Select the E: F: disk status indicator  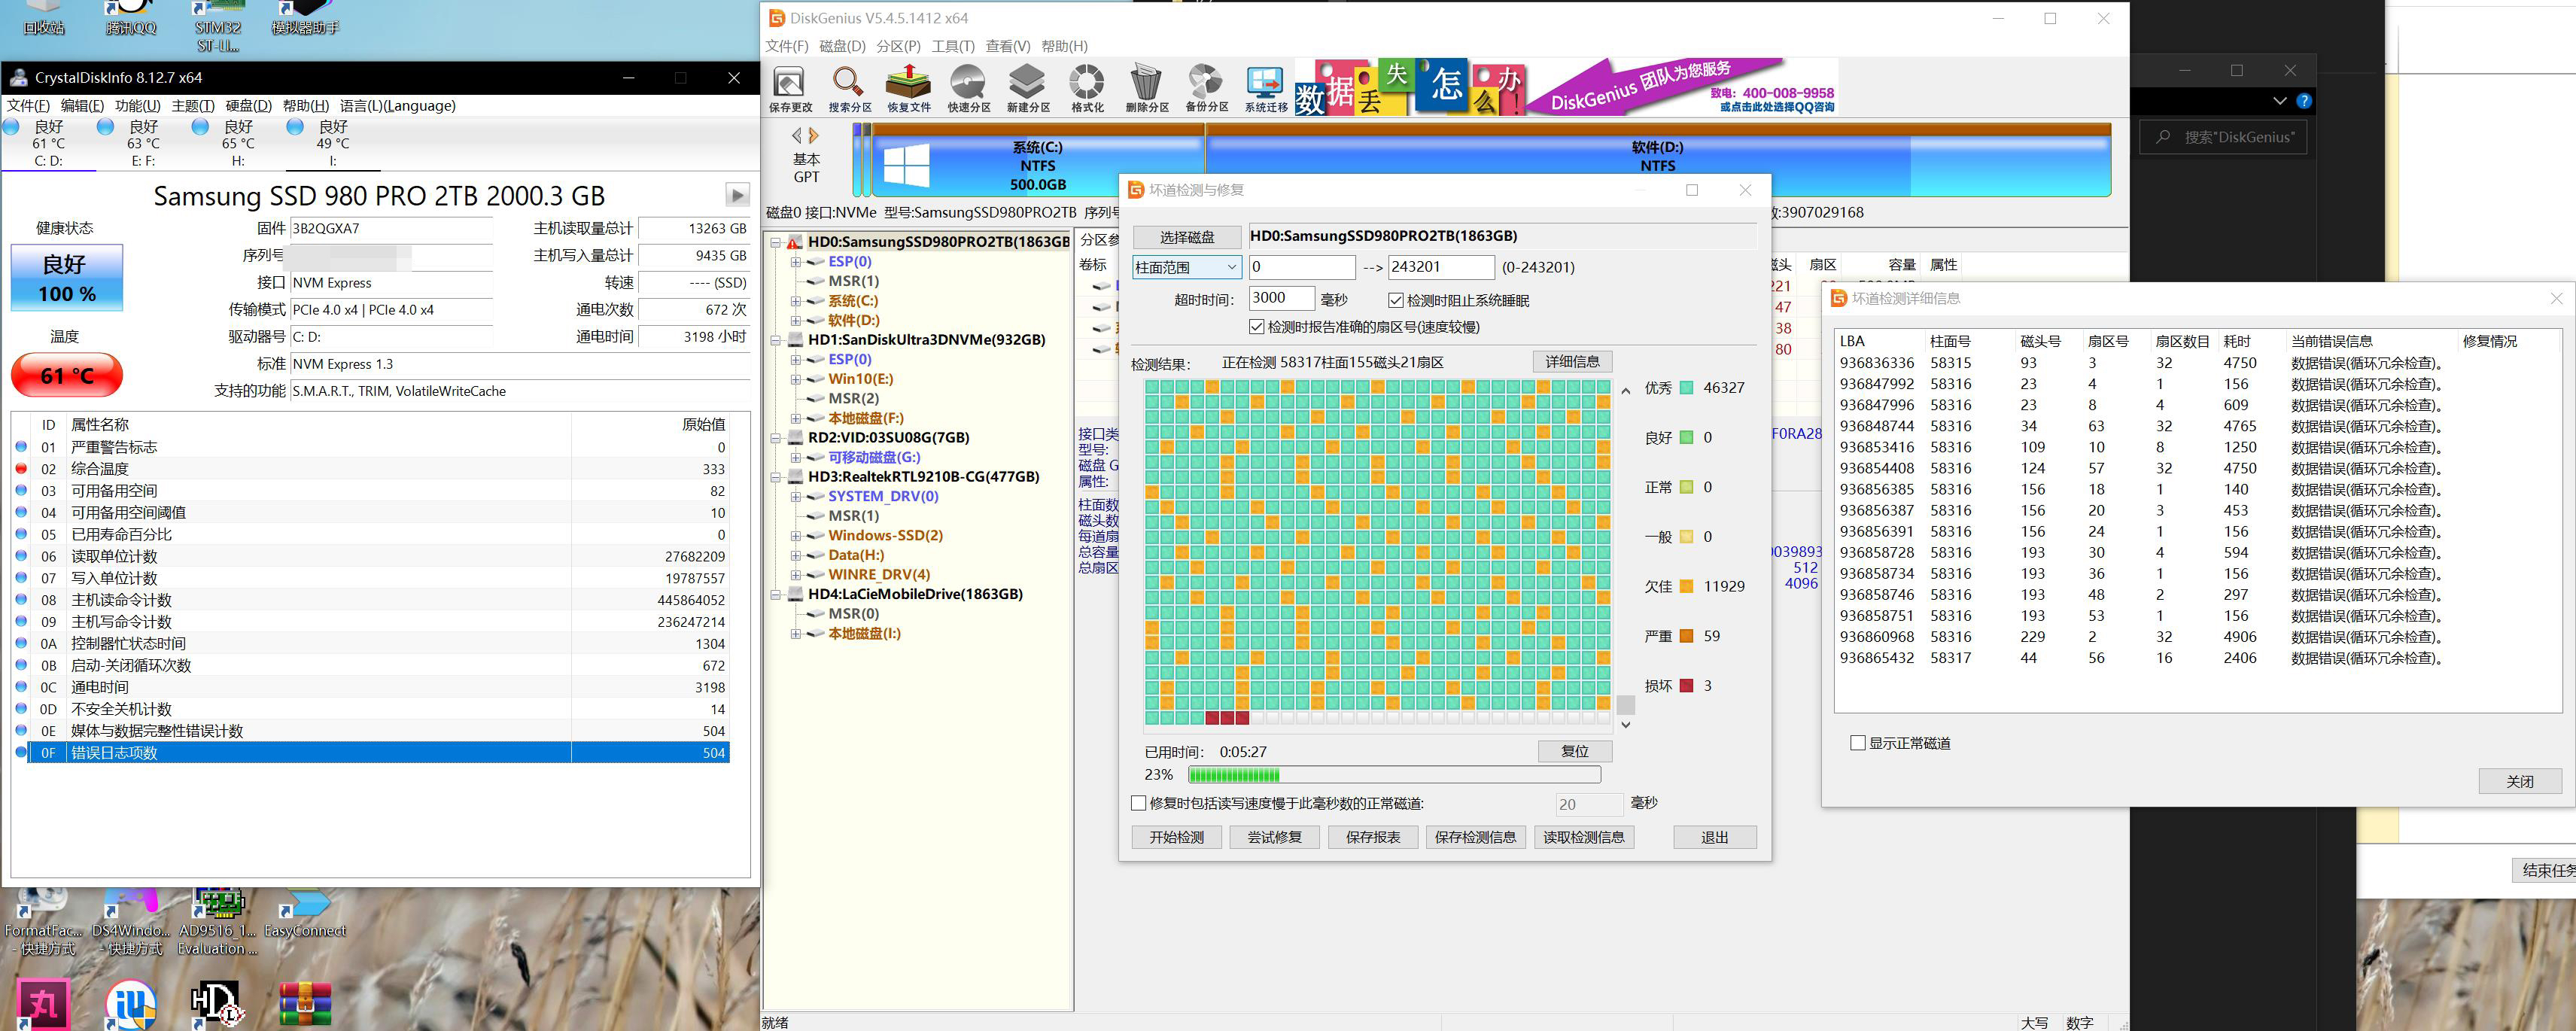coord(143,143)
